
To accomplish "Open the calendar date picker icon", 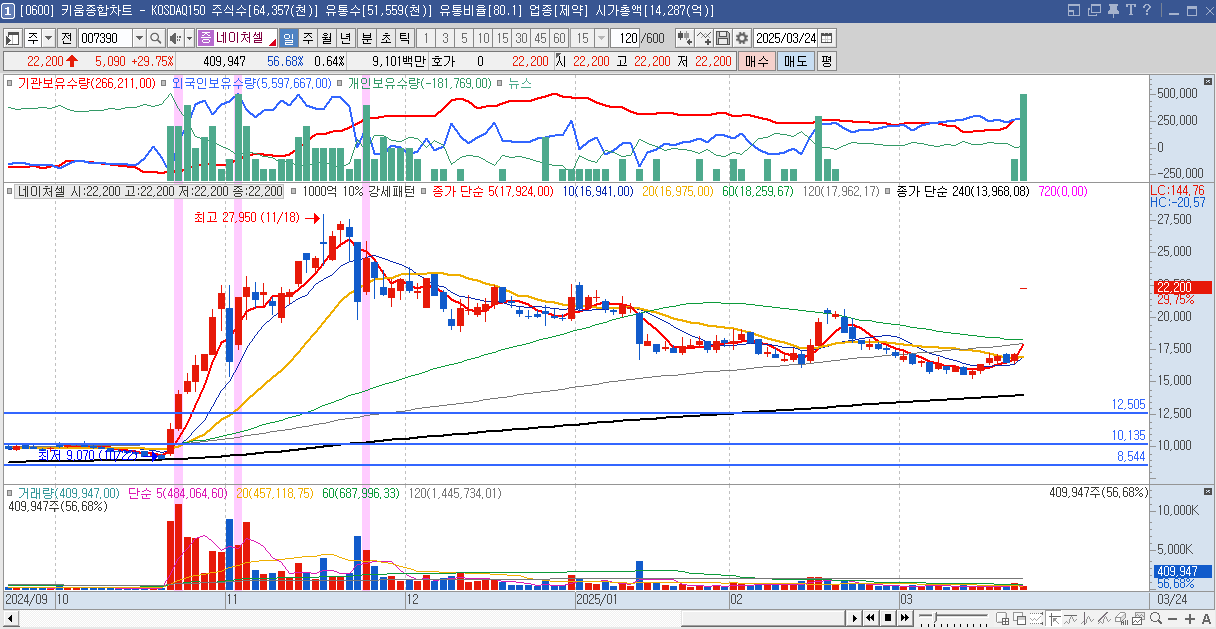I will (x=827, y=38).
